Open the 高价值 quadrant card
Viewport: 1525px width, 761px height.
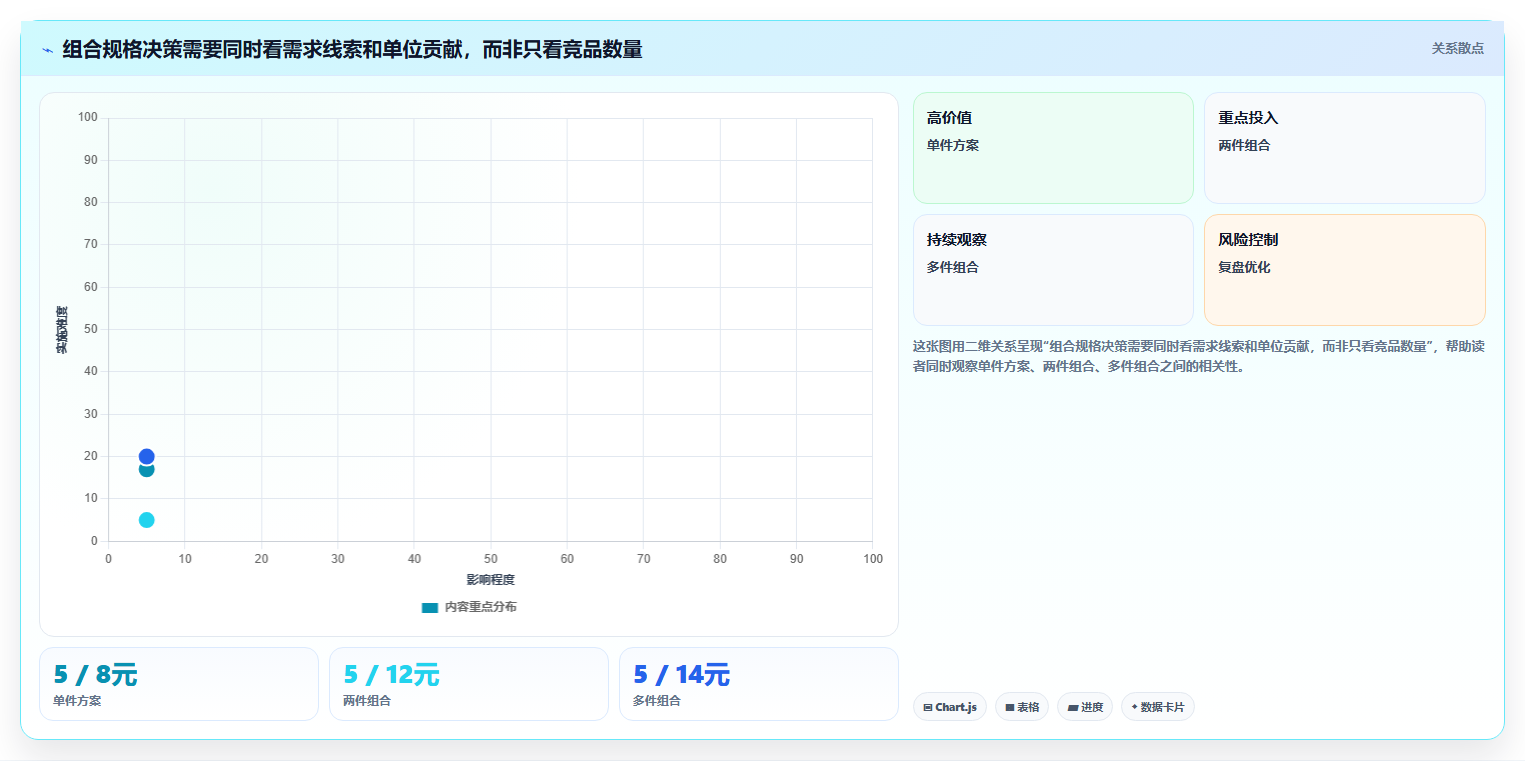1053,148
